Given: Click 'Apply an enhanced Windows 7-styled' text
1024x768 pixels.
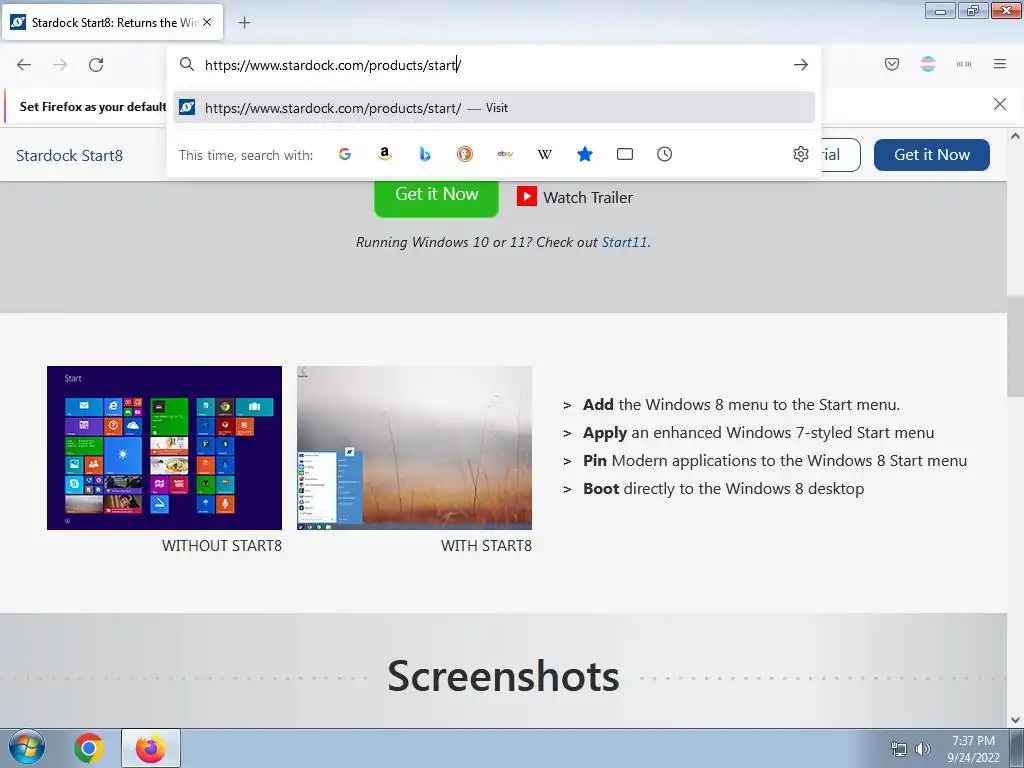Looking at the screenshot, I should point(758,433).
